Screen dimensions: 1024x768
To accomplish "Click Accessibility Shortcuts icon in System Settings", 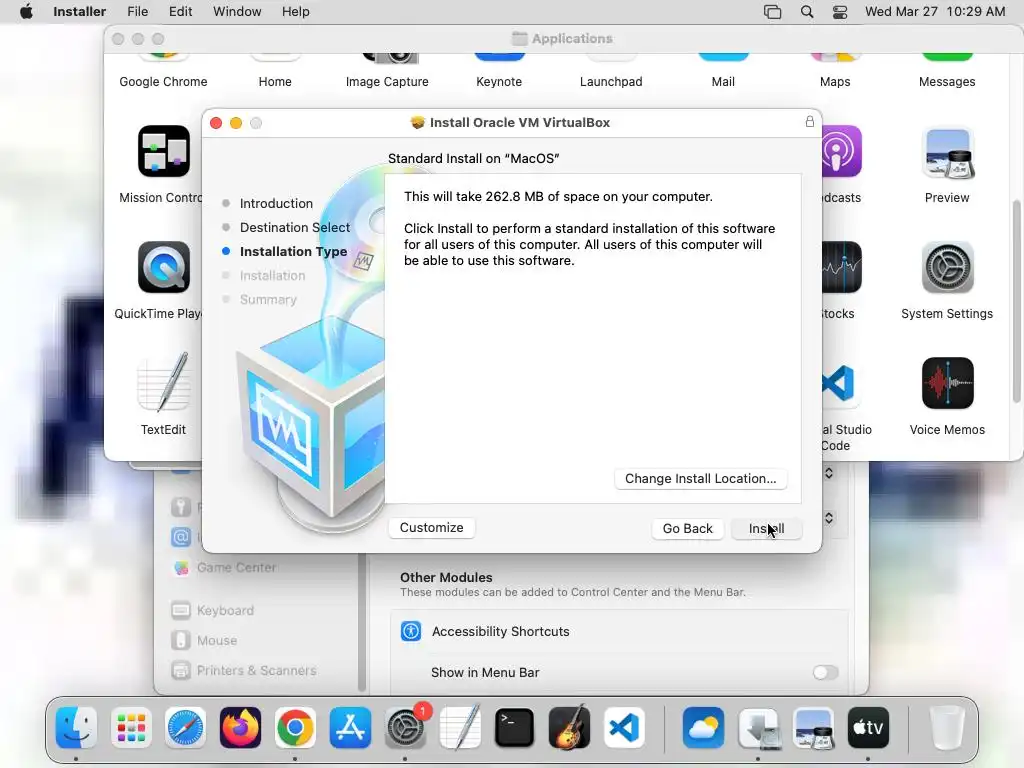I will click(x=411, y=631).
